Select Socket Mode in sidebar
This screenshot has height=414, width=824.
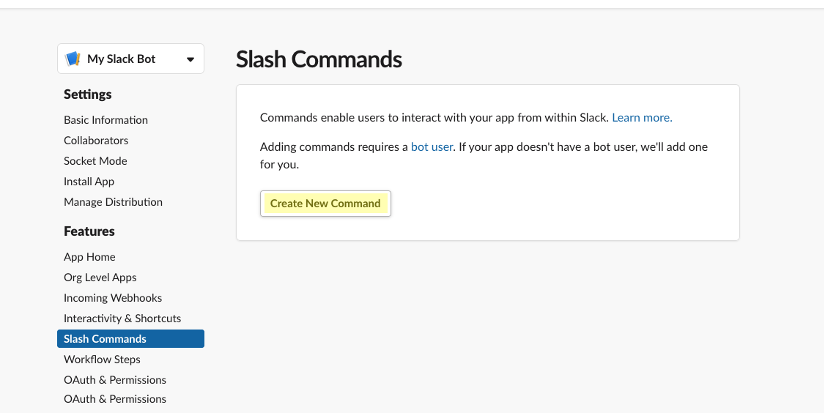pos(95,161)
